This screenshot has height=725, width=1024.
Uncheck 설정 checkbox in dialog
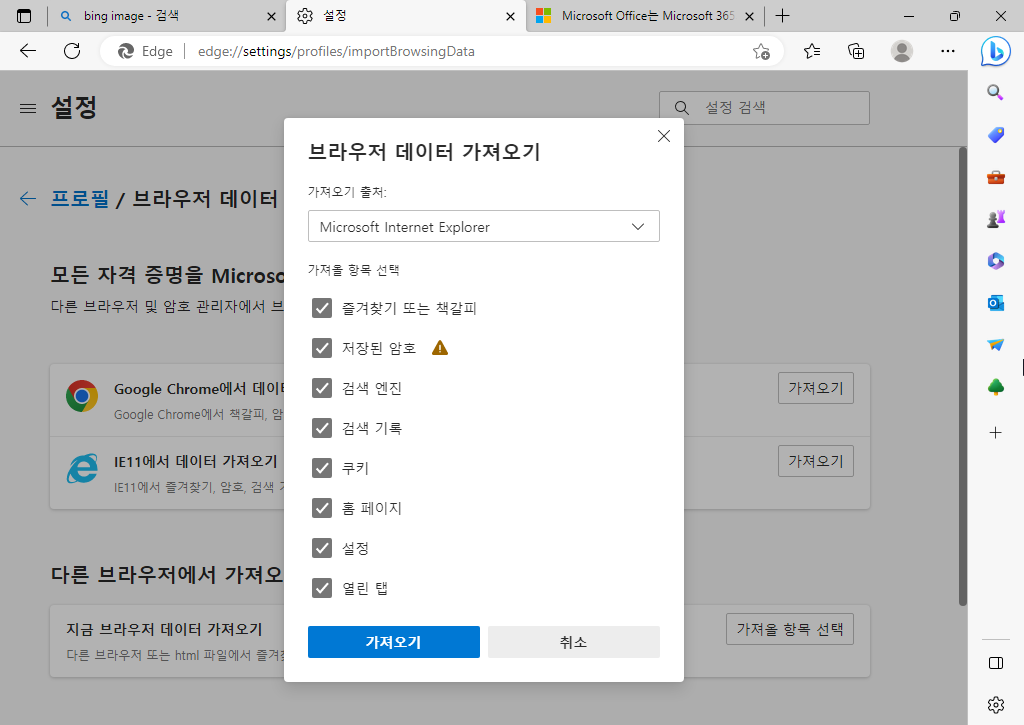pyautogui.click(x=322, y=548)
